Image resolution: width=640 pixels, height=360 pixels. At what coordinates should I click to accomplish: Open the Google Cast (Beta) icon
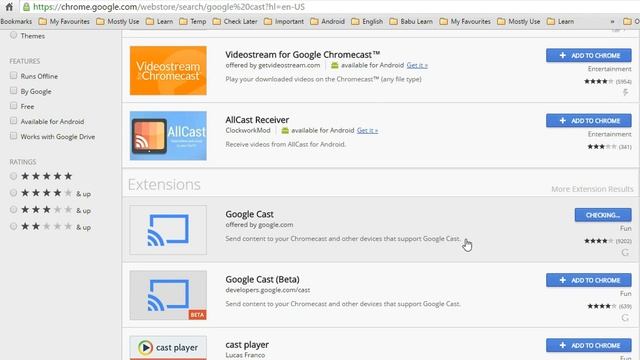click(168, 295)
